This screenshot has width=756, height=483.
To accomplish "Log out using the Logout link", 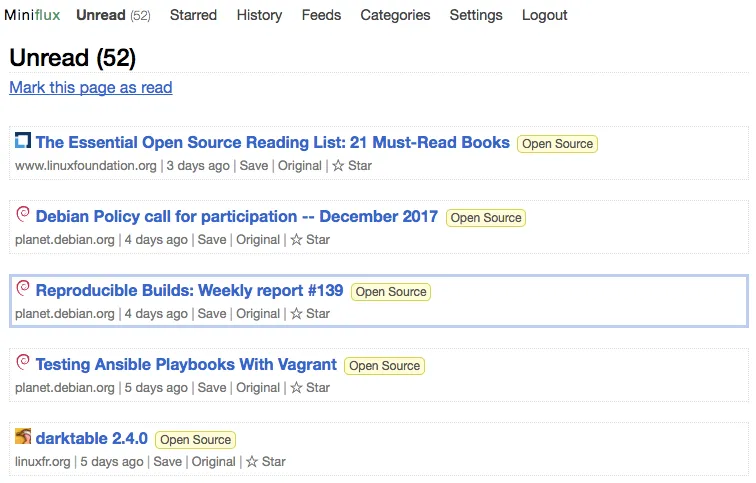I will (544, 15).
